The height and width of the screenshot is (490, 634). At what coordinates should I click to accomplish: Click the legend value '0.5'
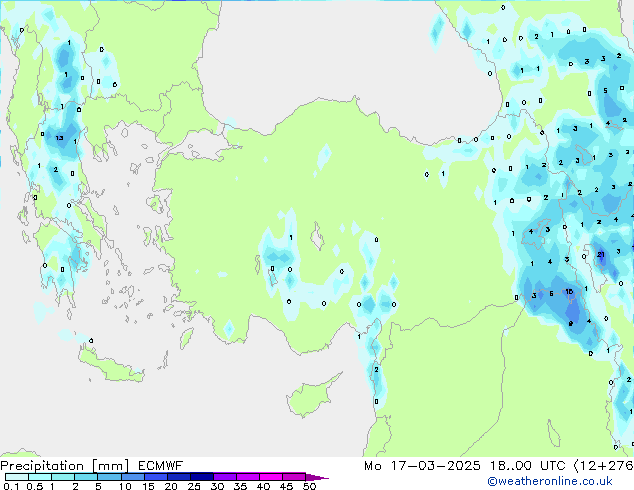[x=34, y=486]
